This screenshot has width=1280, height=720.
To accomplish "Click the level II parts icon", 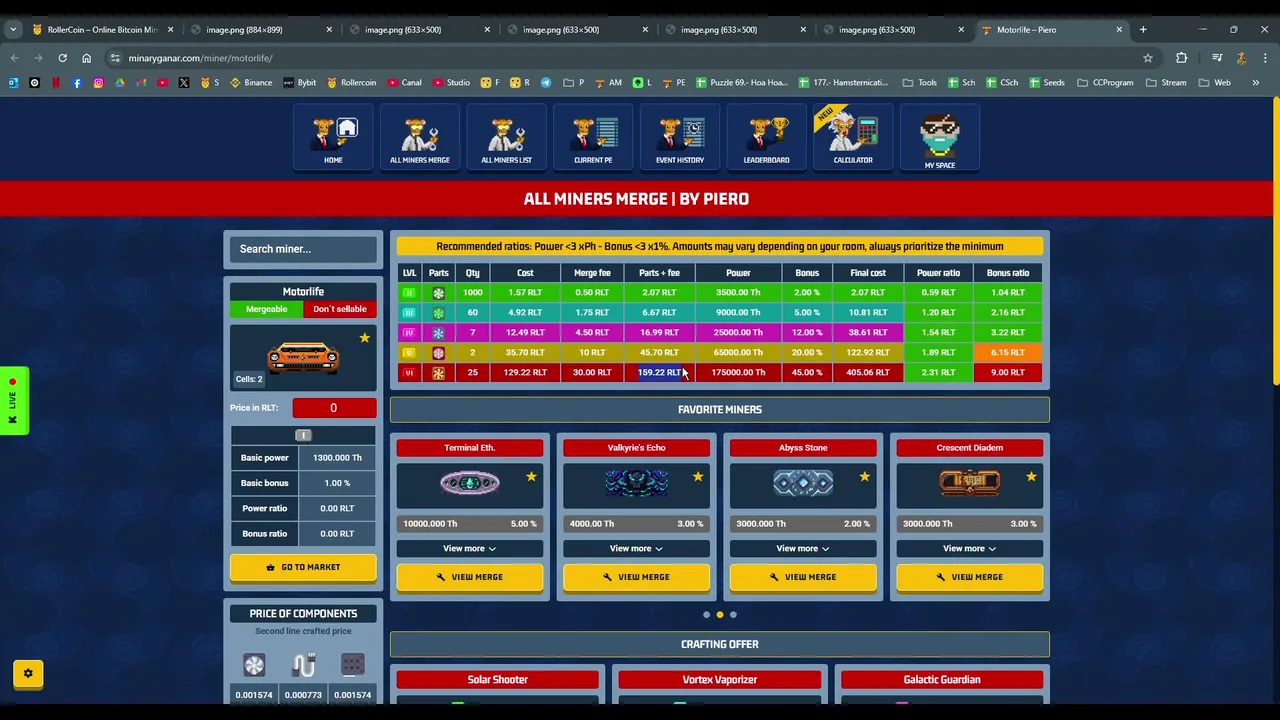I will pyautogui.click(x=438, y=293).
